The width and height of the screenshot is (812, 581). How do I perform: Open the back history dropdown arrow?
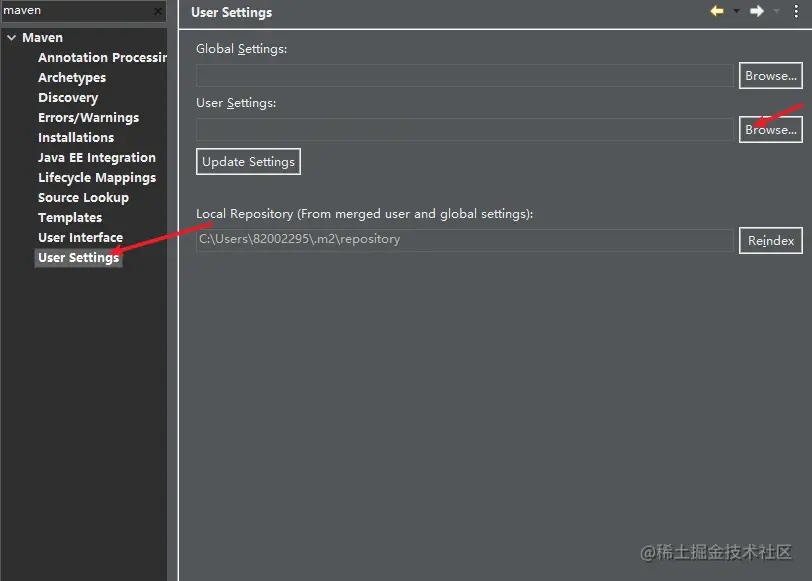(x=736, y=11)
